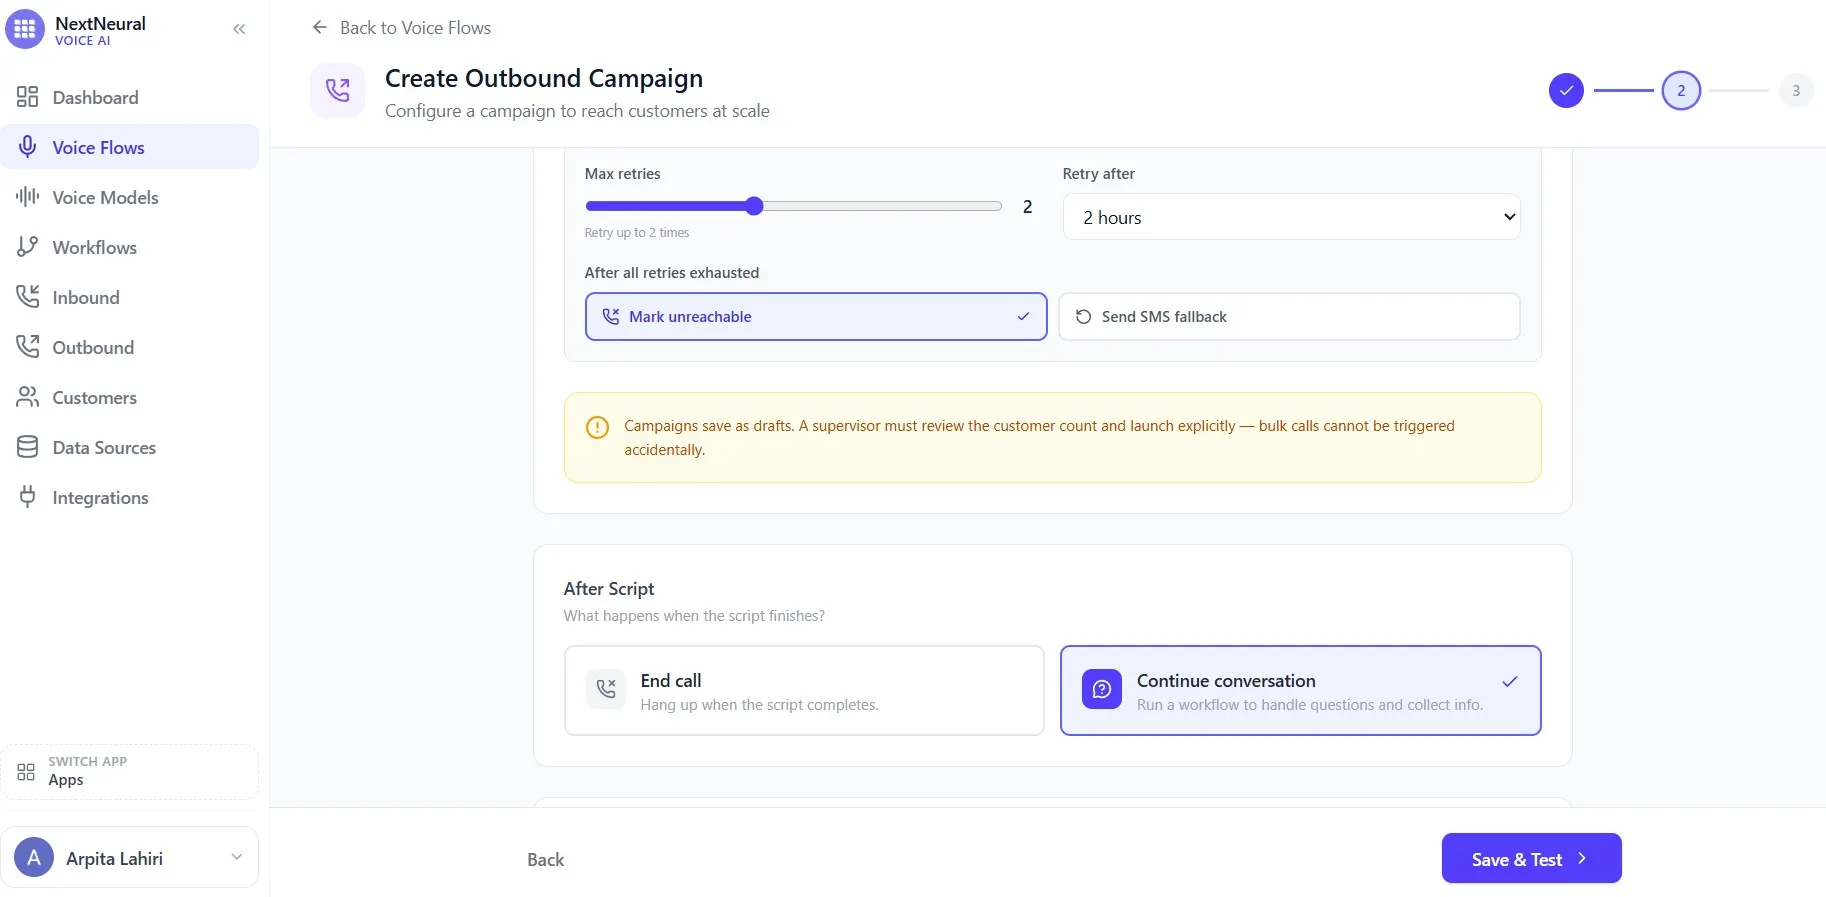The width and height of the screenshot is (1826, 897).
Task: Click the Workflows branch icon
Action: [28, 247]
